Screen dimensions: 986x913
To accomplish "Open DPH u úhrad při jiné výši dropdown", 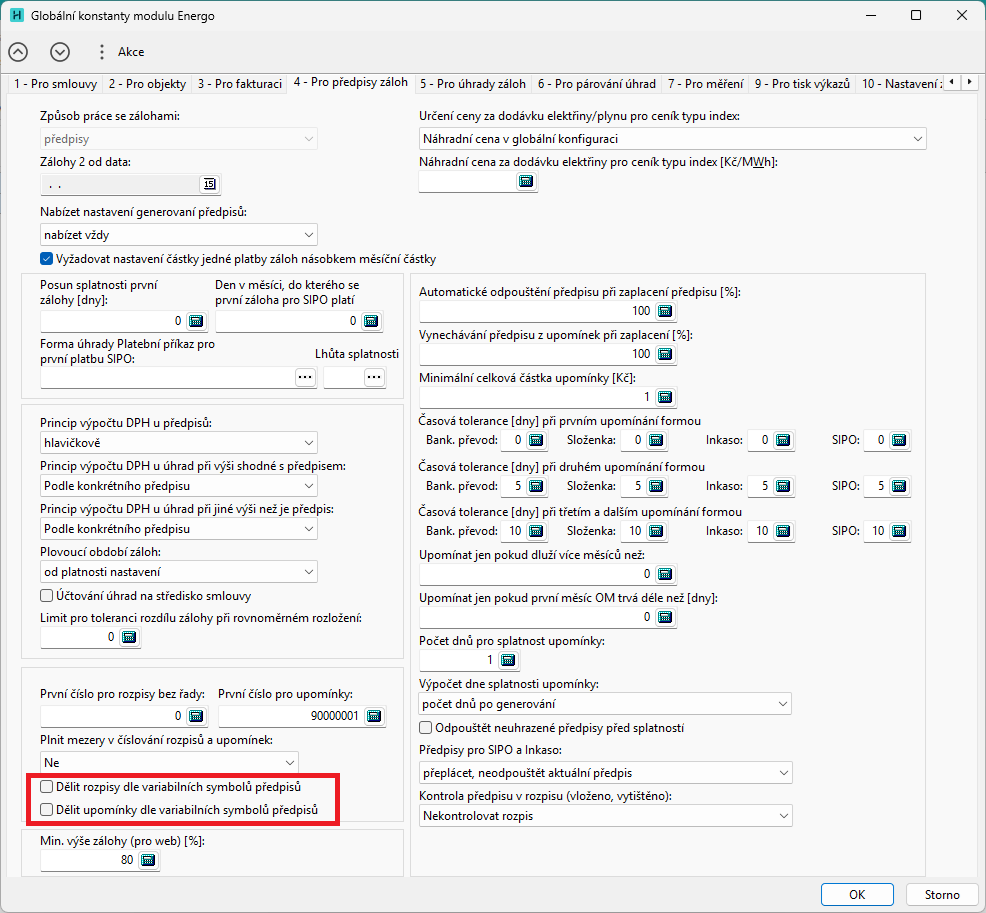I will (179, 529).
